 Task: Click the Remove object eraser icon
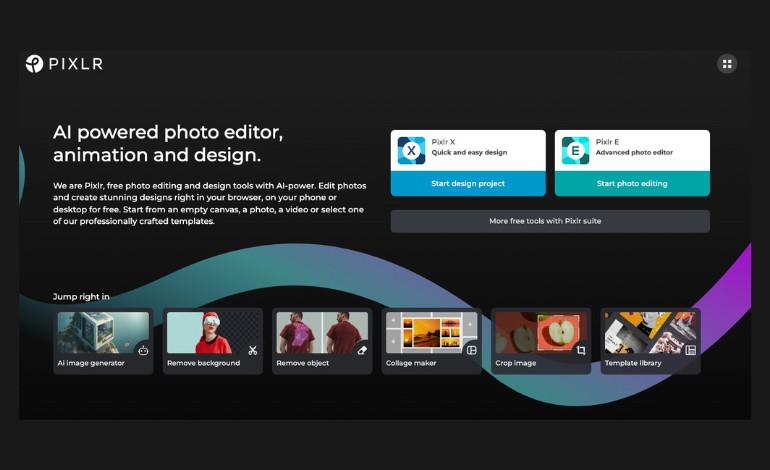362,350
